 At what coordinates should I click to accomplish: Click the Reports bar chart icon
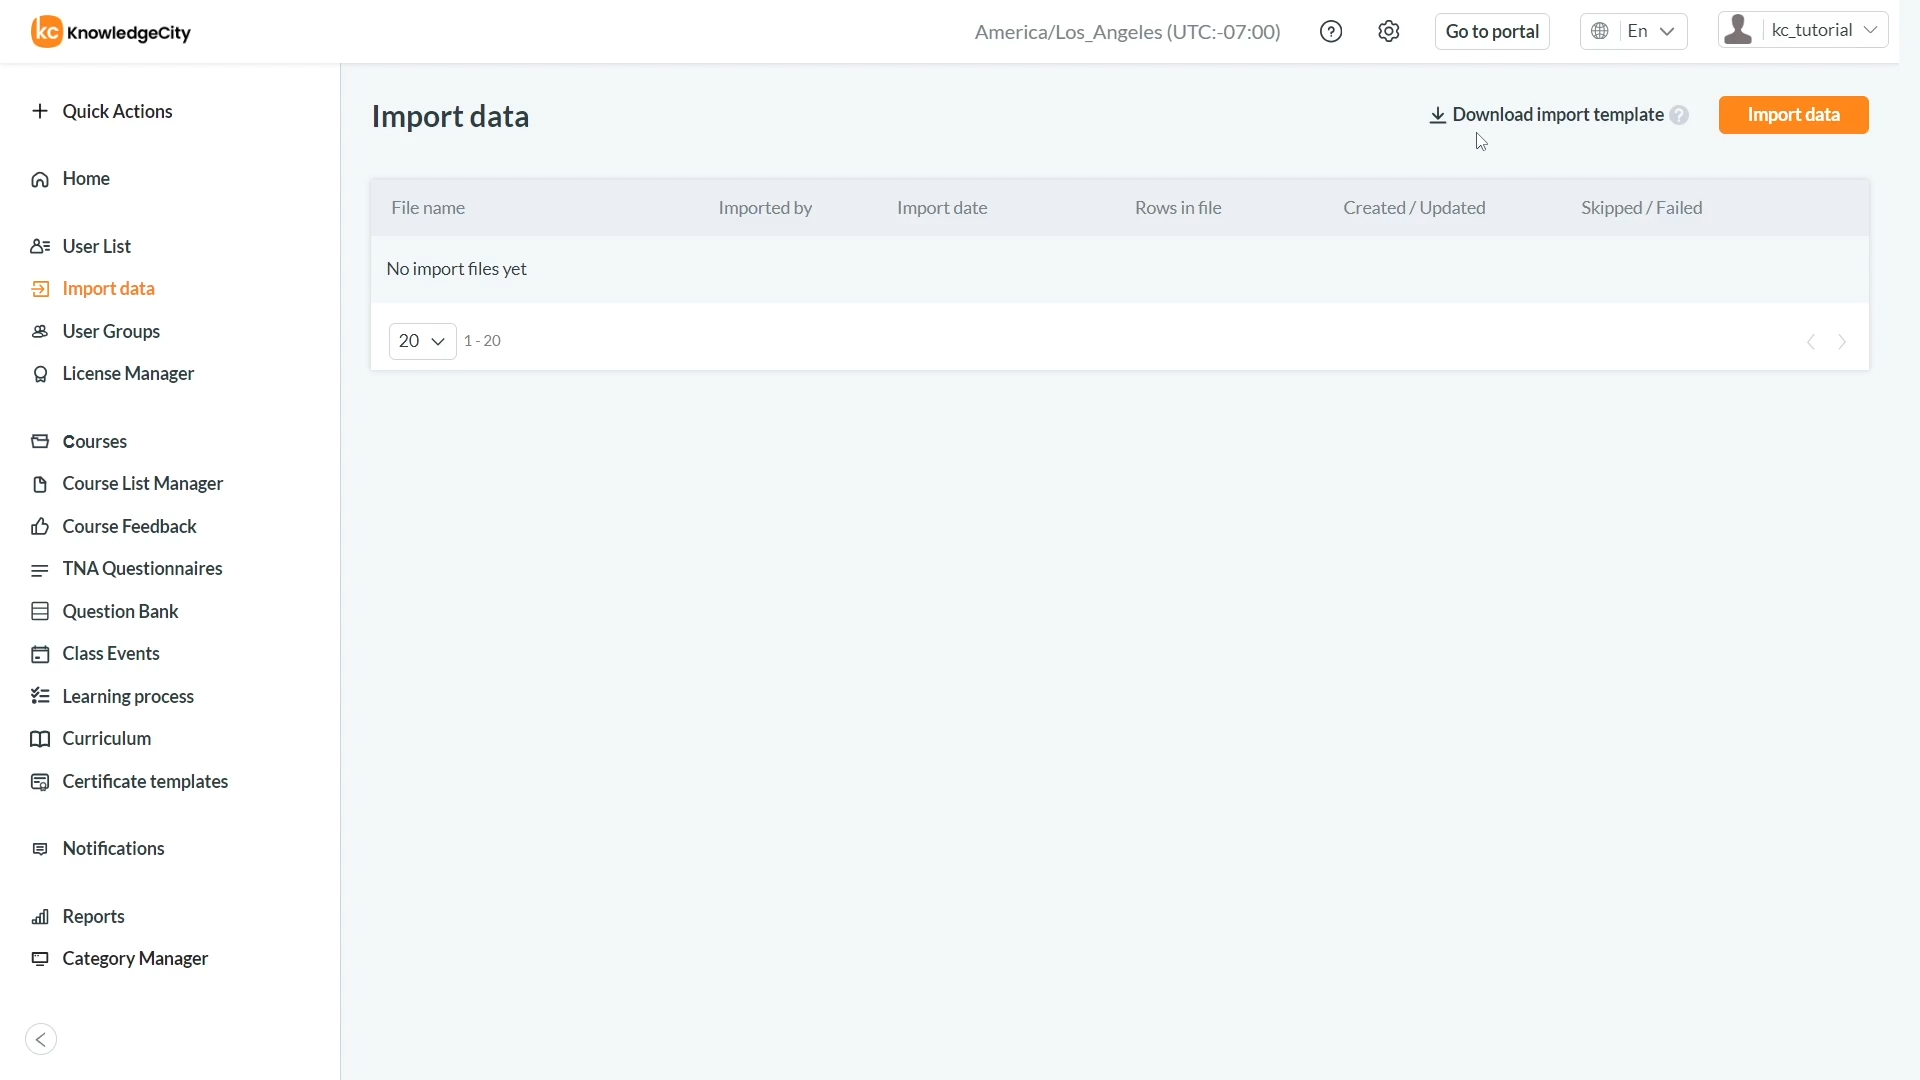click(40, 917)
